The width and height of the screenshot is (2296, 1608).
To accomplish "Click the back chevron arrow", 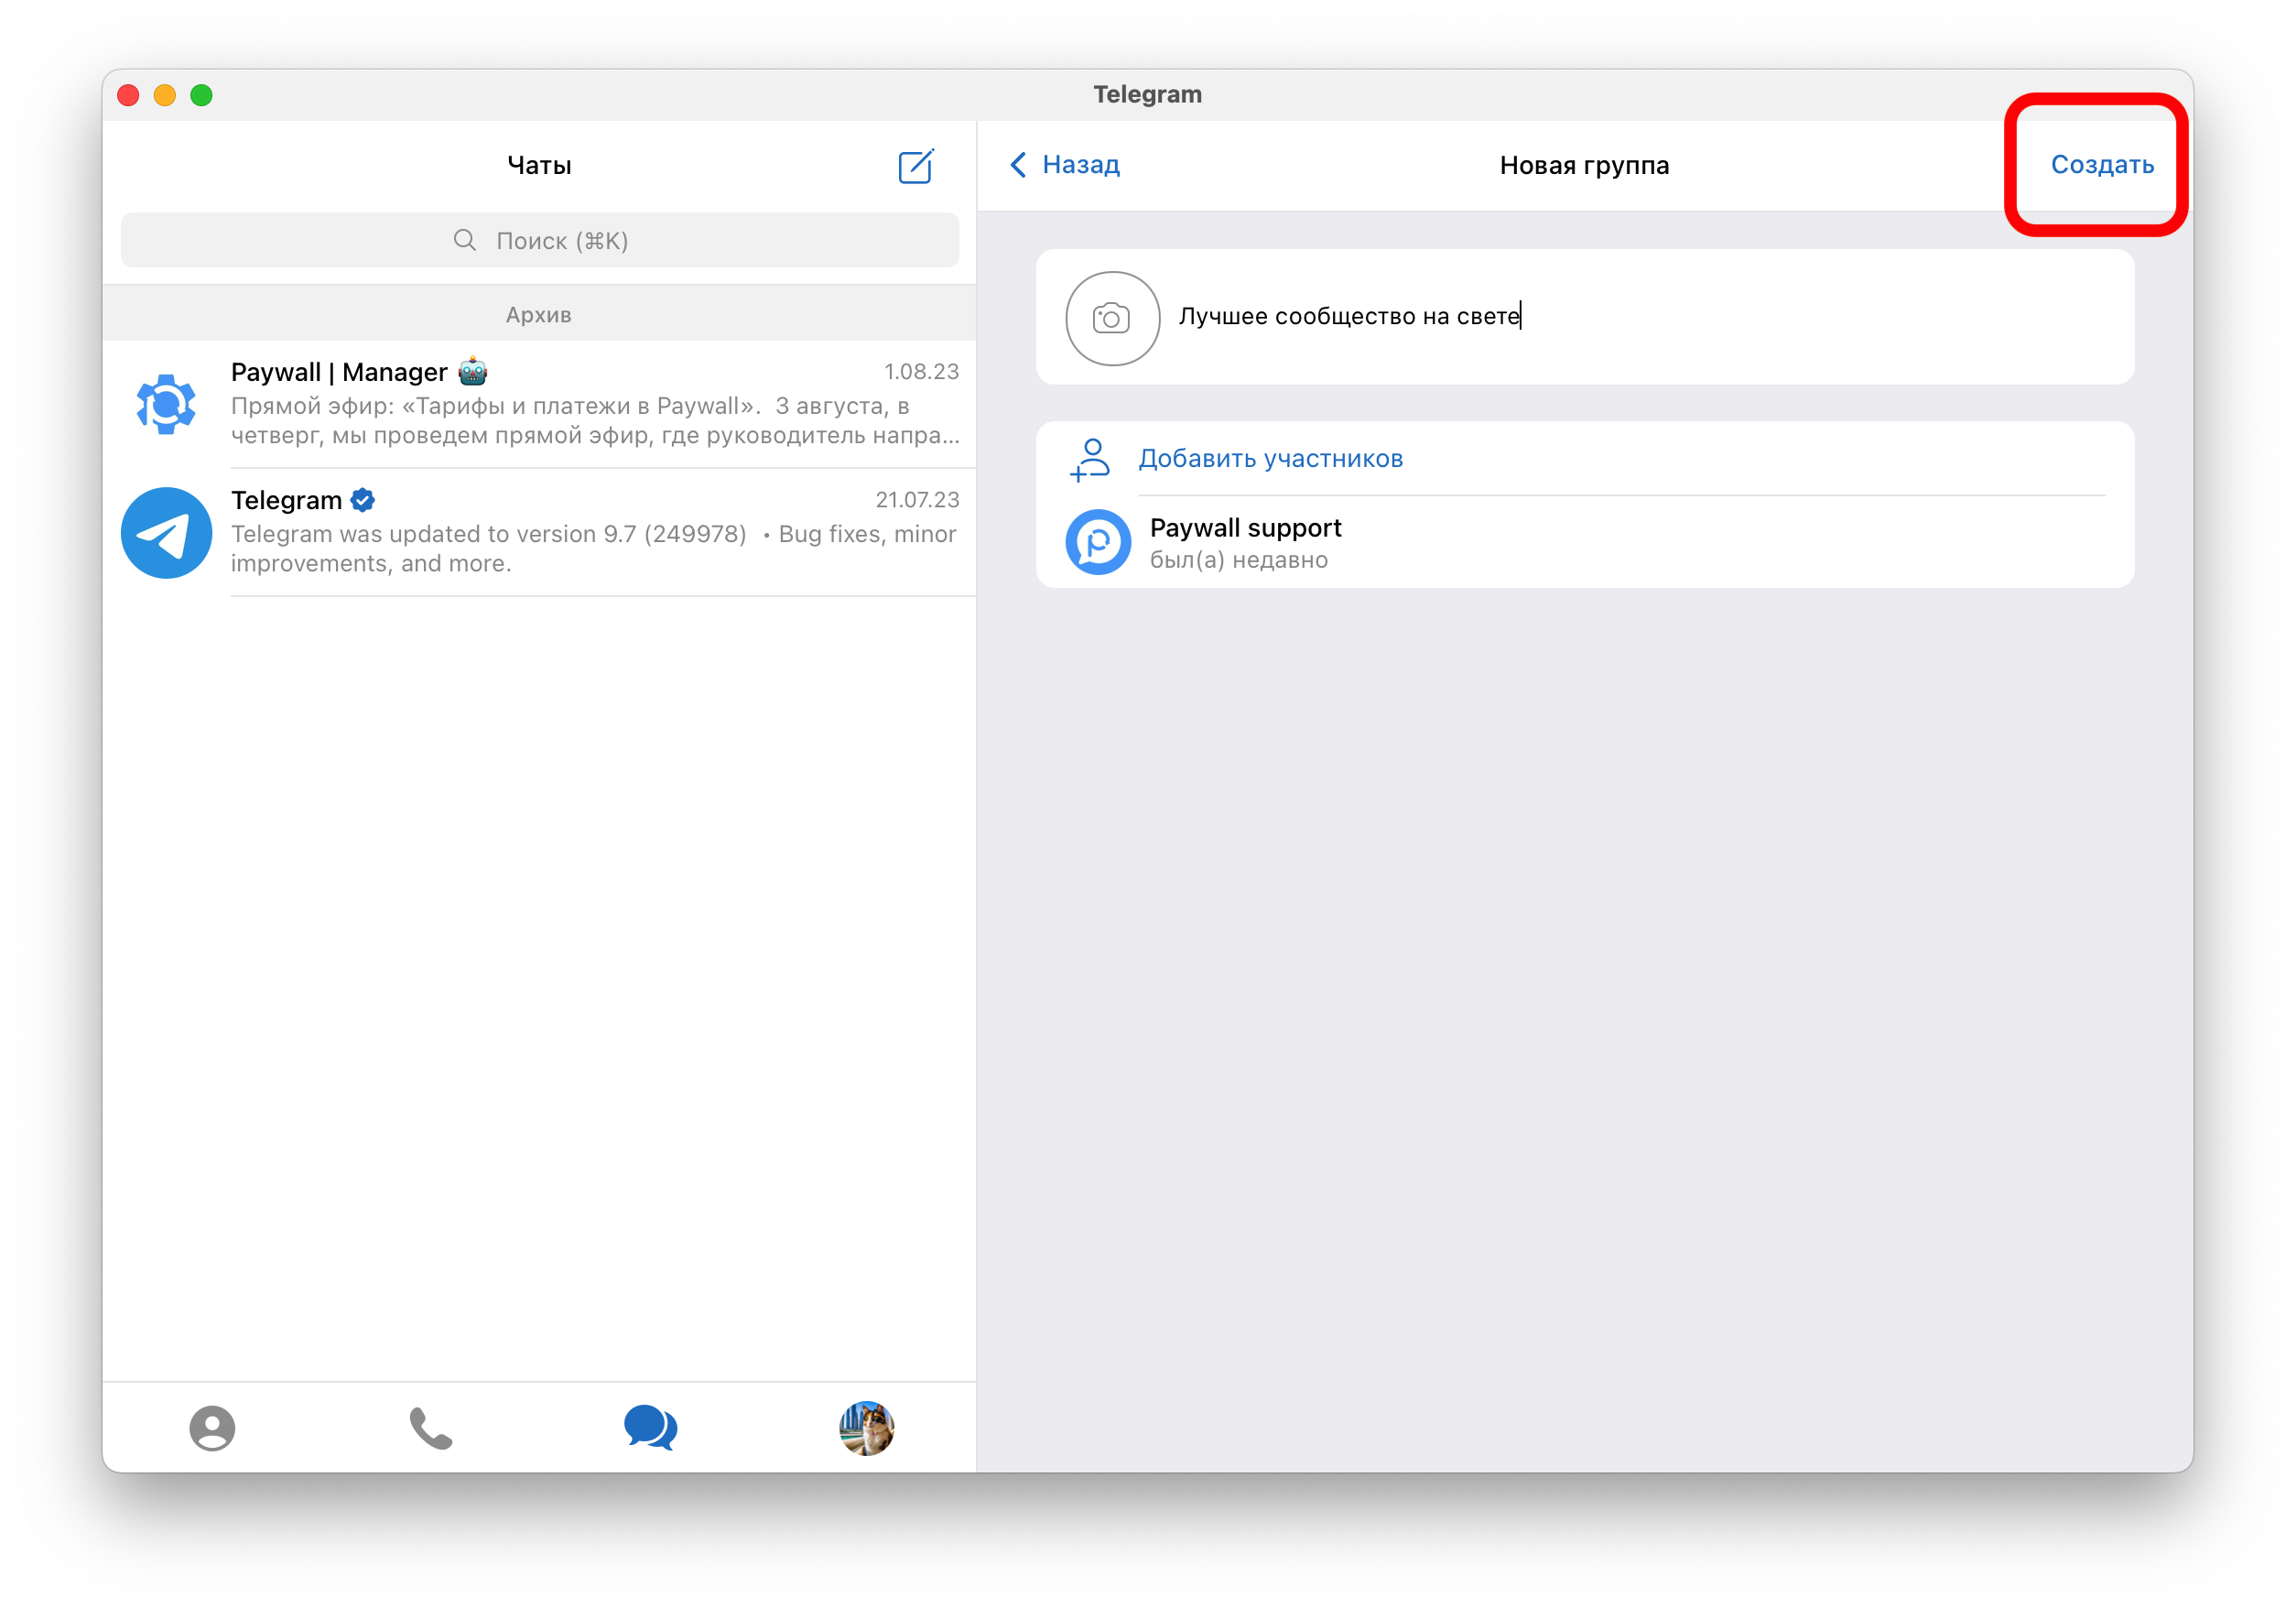I will [x=1018, y=165].
